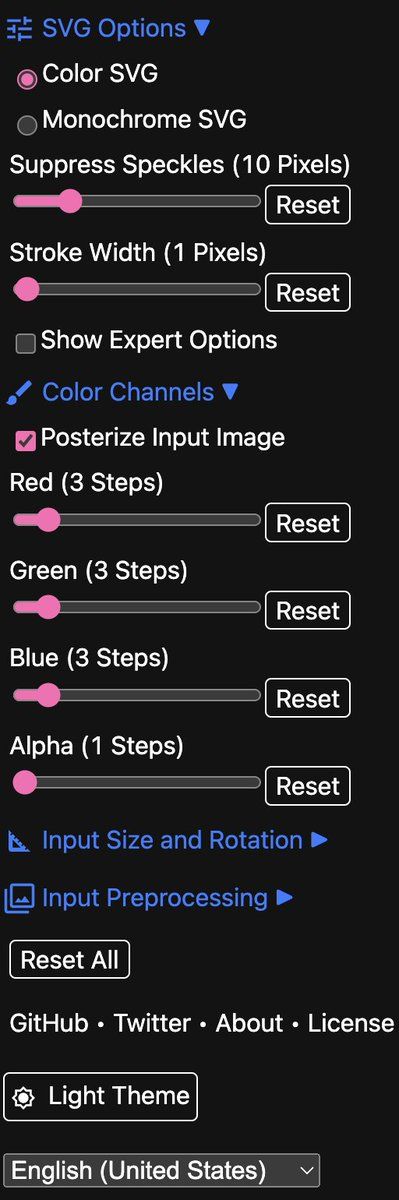Open the English (United States) language dropdown

click(x=162, y=1170)
